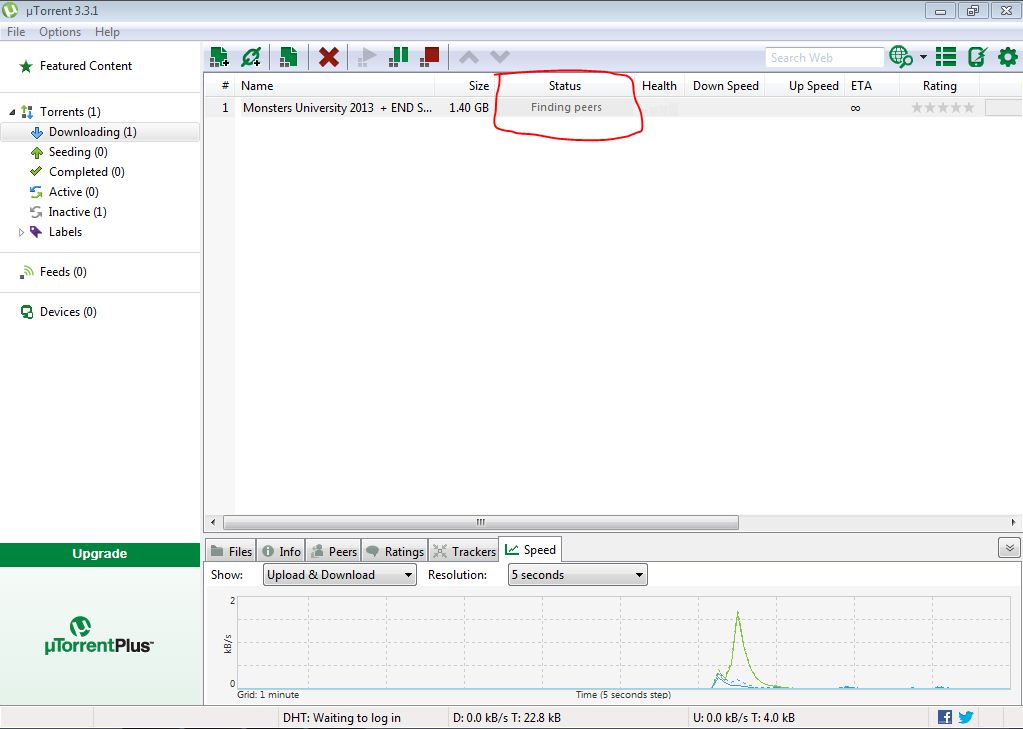Sort by Health column header
This screenshot has height=729, width=1023.
[659, 85]
